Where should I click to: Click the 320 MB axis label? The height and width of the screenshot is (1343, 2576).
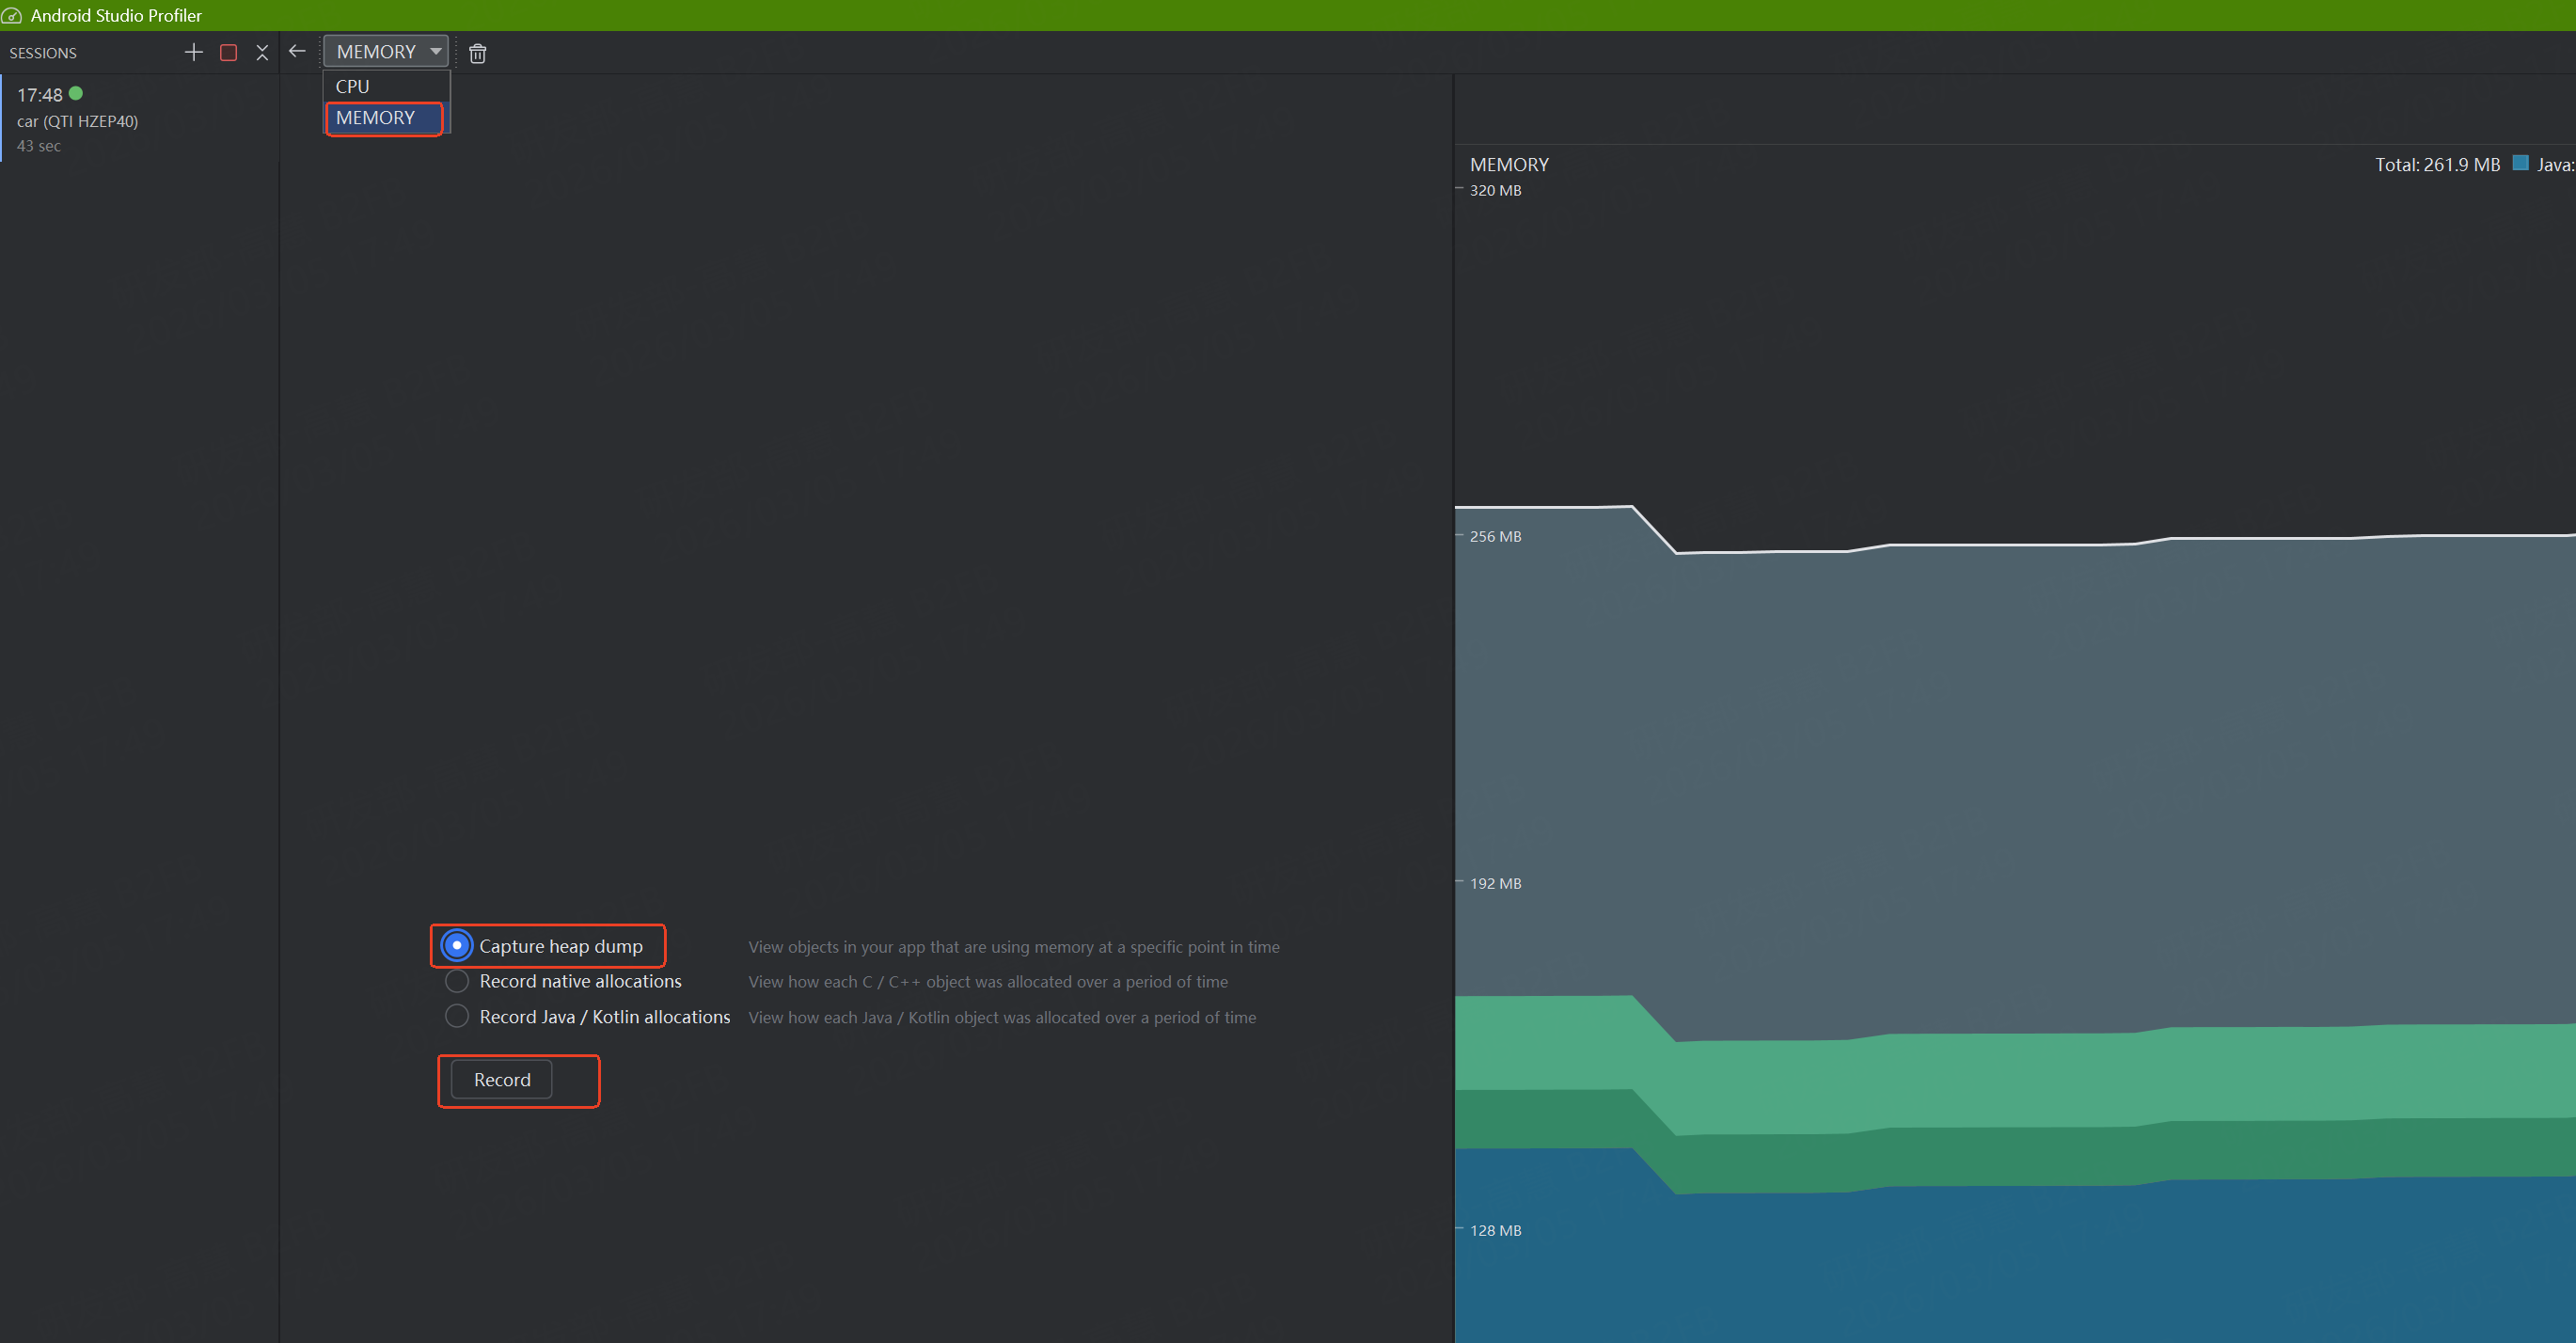tap(1495, 190)
